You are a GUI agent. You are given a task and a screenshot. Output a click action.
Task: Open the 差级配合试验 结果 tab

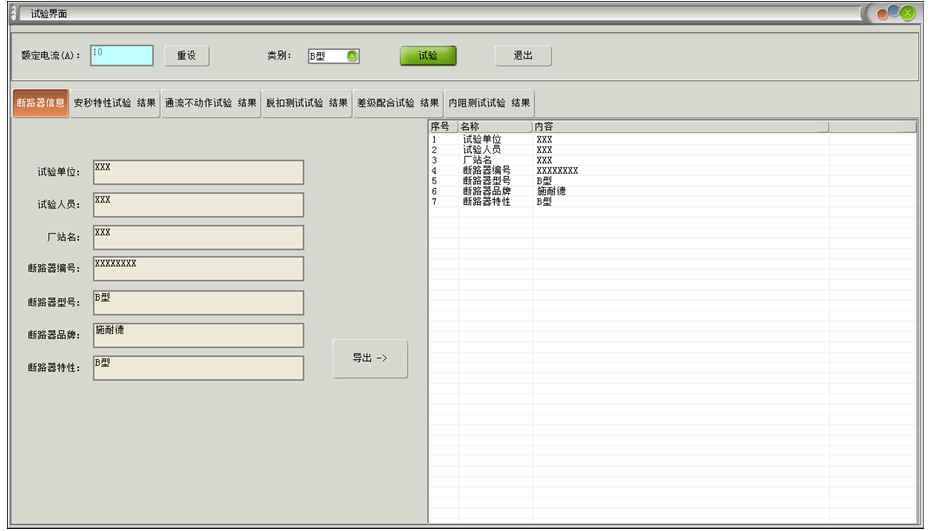point(398,103)
